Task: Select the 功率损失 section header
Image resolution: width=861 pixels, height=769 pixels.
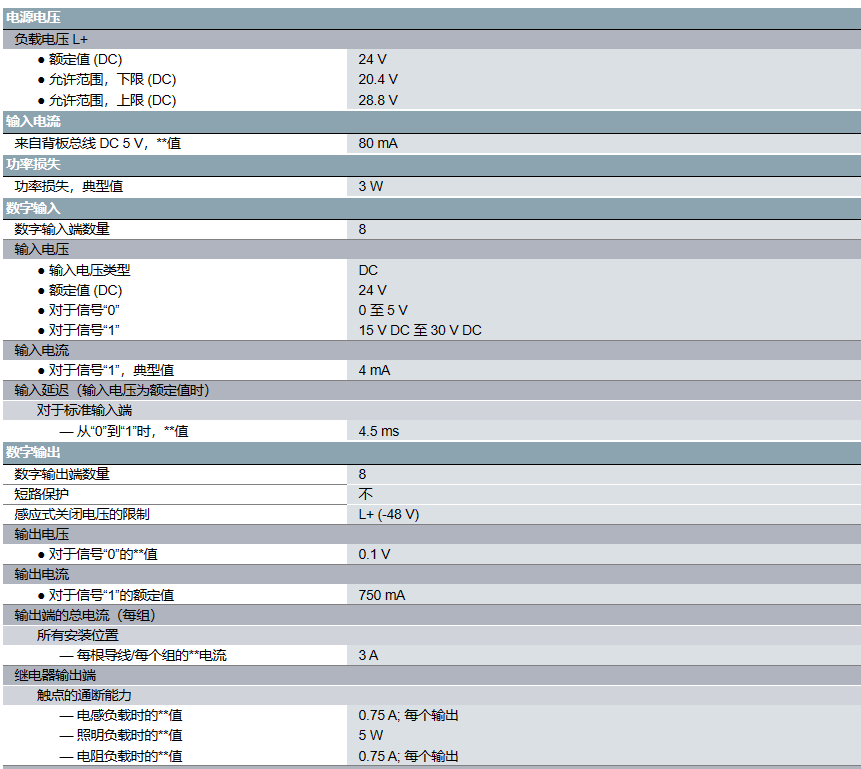Action: 33,164
